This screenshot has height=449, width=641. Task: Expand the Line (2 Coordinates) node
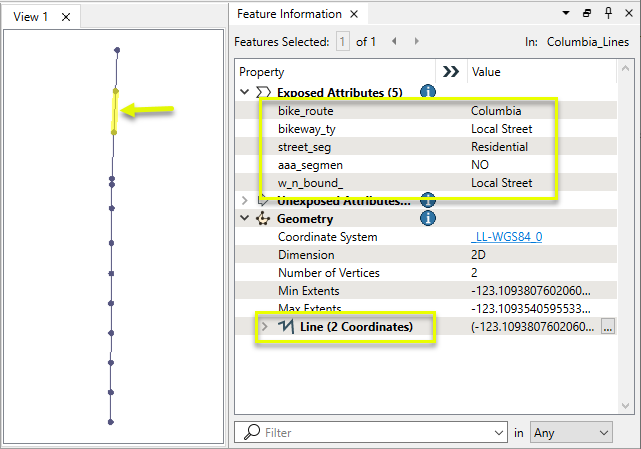265,327
